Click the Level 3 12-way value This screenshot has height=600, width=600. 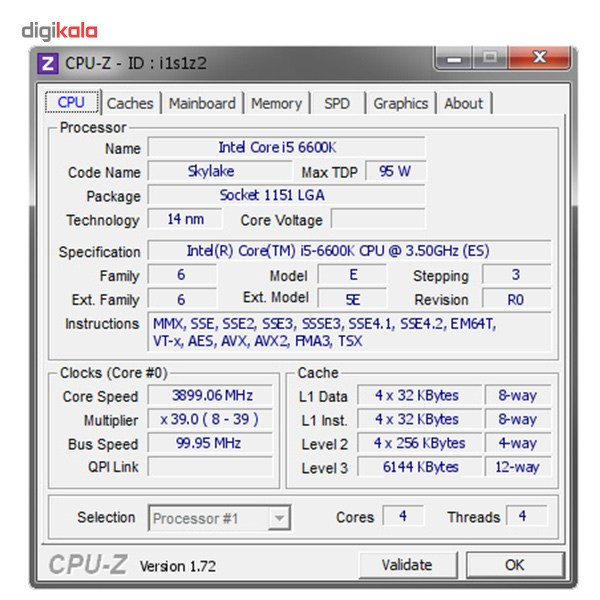coord(518,466)
